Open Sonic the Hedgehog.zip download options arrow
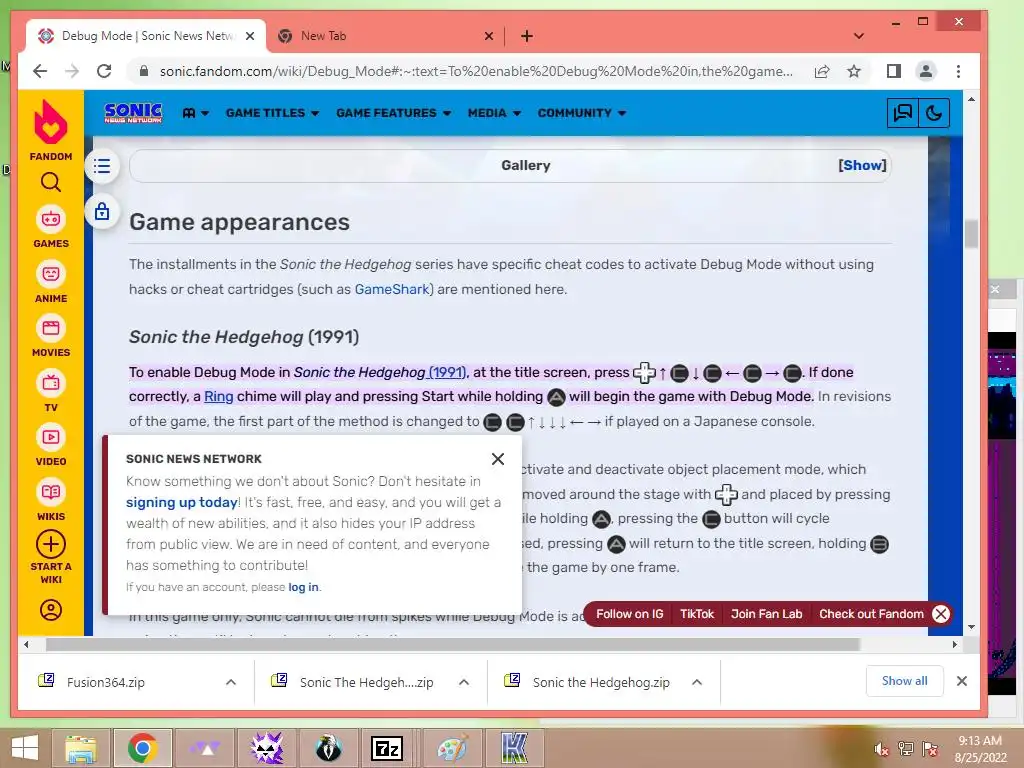The image size is (1024, 768). click(x=697, y=682)
